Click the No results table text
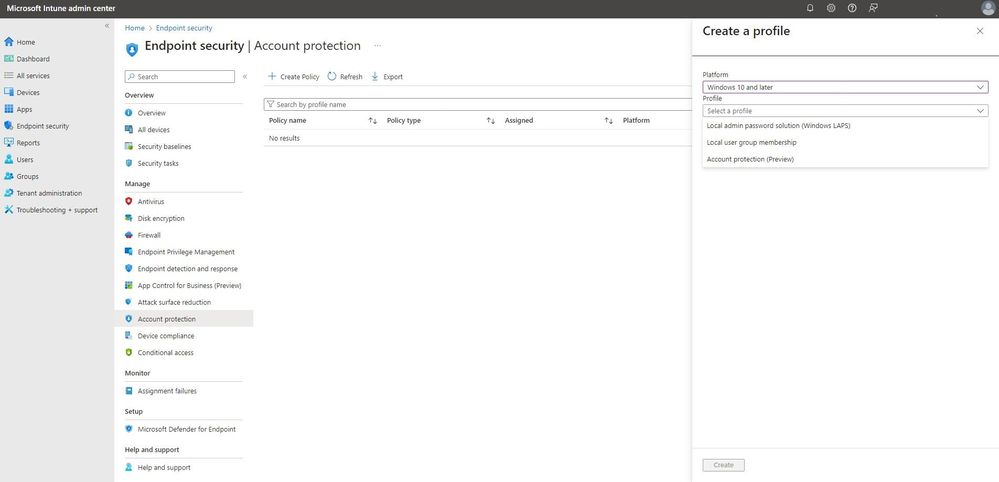The image size is (999, 482). 284,138
